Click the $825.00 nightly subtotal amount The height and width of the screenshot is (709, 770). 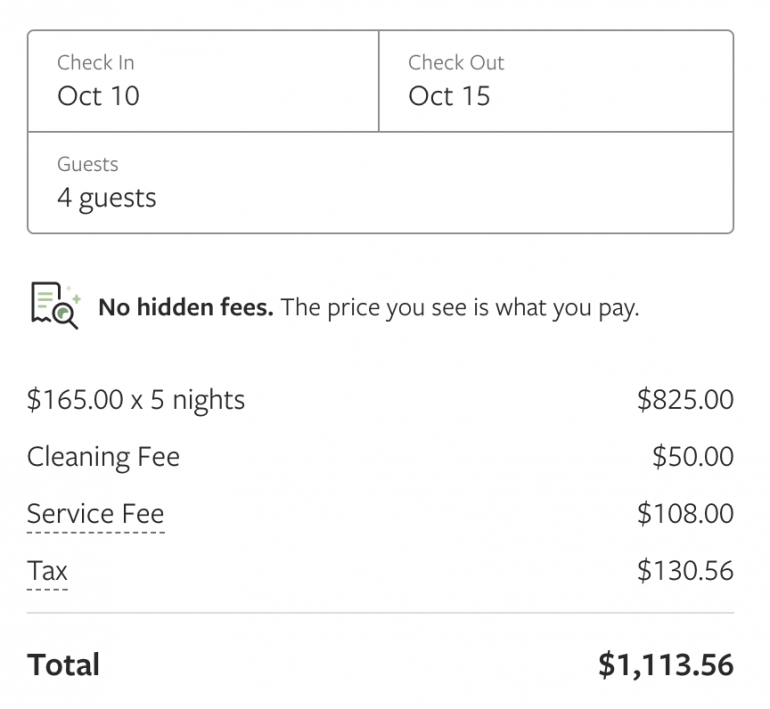[x=685, y=400]
